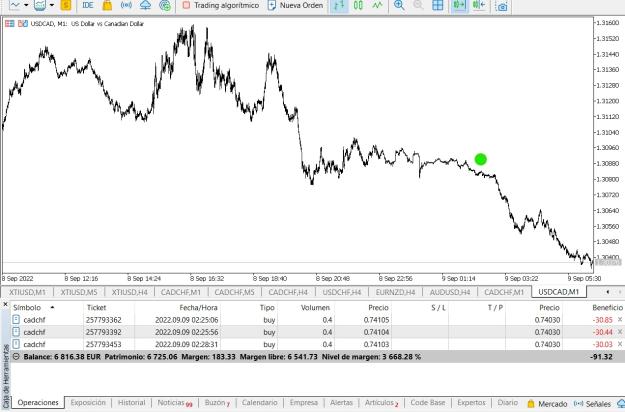Image resolution: width=625 pixels, height=412 pixels.
Task: Open the chart type line icon
Action: pyautogui.click(x=15, y=6)
